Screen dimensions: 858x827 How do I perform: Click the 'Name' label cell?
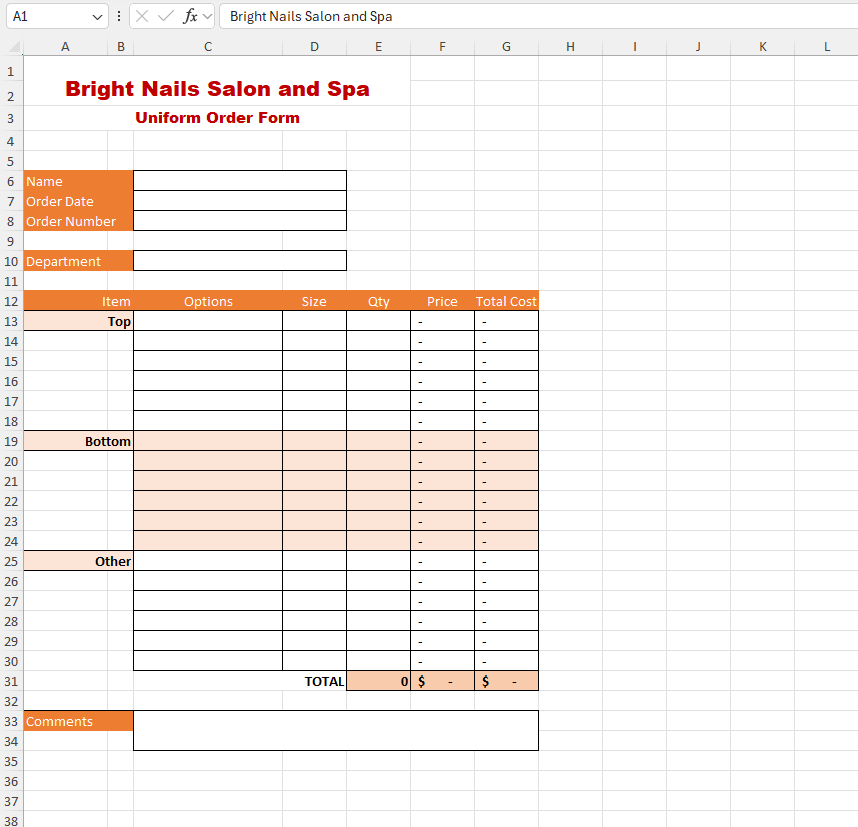pos(78,181)
